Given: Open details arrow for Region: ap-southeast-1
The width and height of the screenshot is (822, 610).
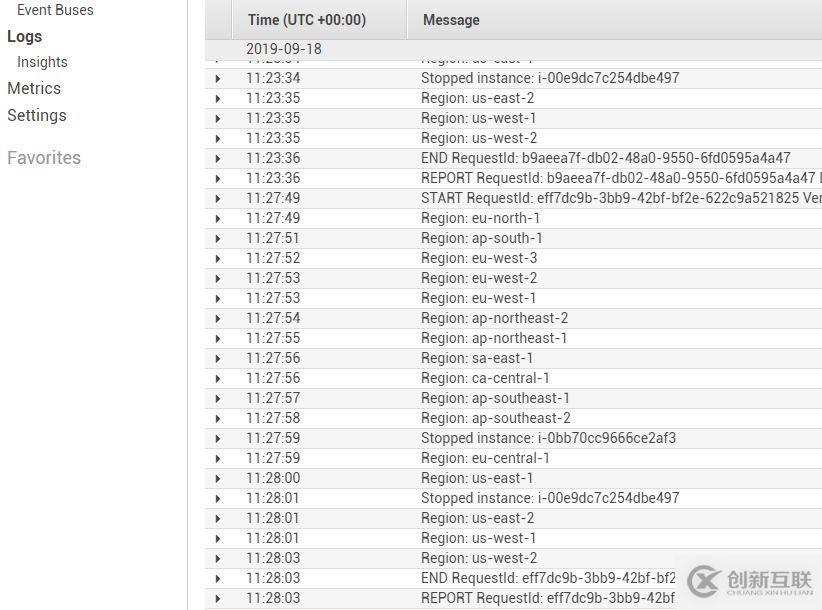Looking at the screenshot, I should click(x=218, y=398).
